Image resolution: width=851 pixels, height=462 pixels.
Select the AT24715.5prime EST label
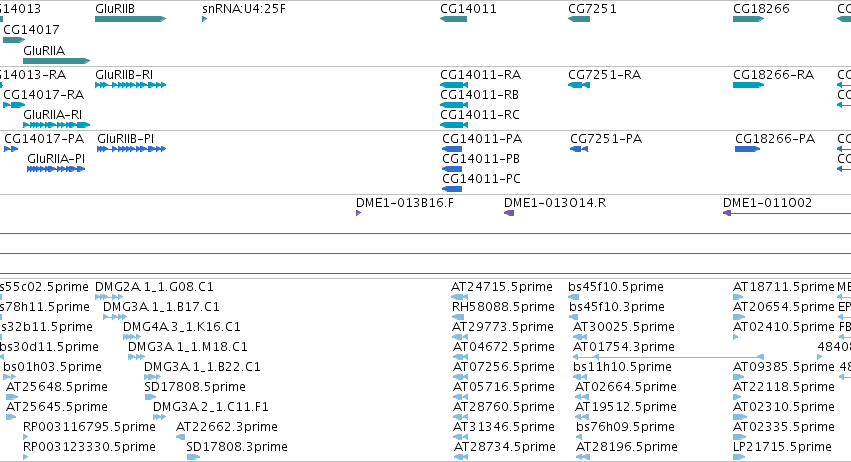tap(502, 287)
